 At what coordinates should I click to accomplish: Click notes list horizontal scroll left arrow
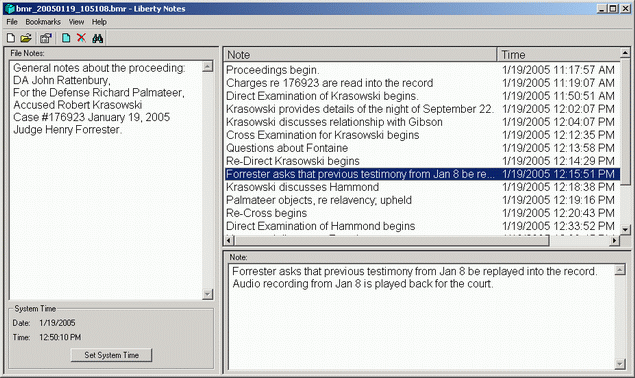(x=229, y=241)
